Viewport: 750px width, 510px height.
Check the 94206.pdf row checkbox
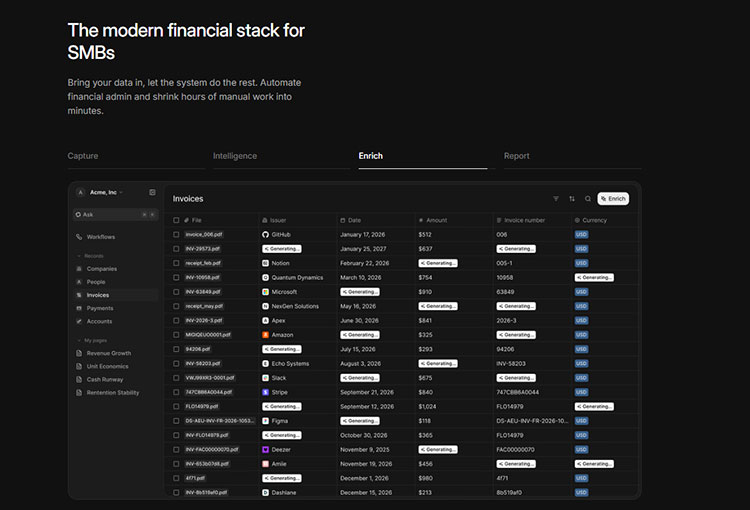[176, 349]
